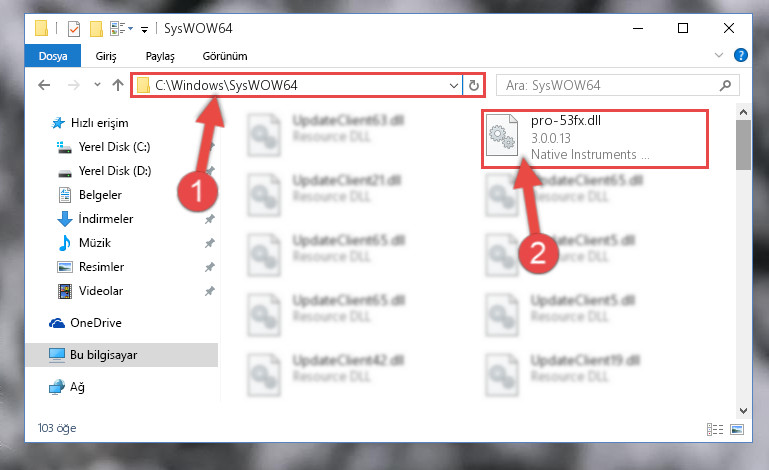Viewport: 769px width, 470px height.
Task: Click the vertical scrollbar down arrow
Action: click(743, 411)
